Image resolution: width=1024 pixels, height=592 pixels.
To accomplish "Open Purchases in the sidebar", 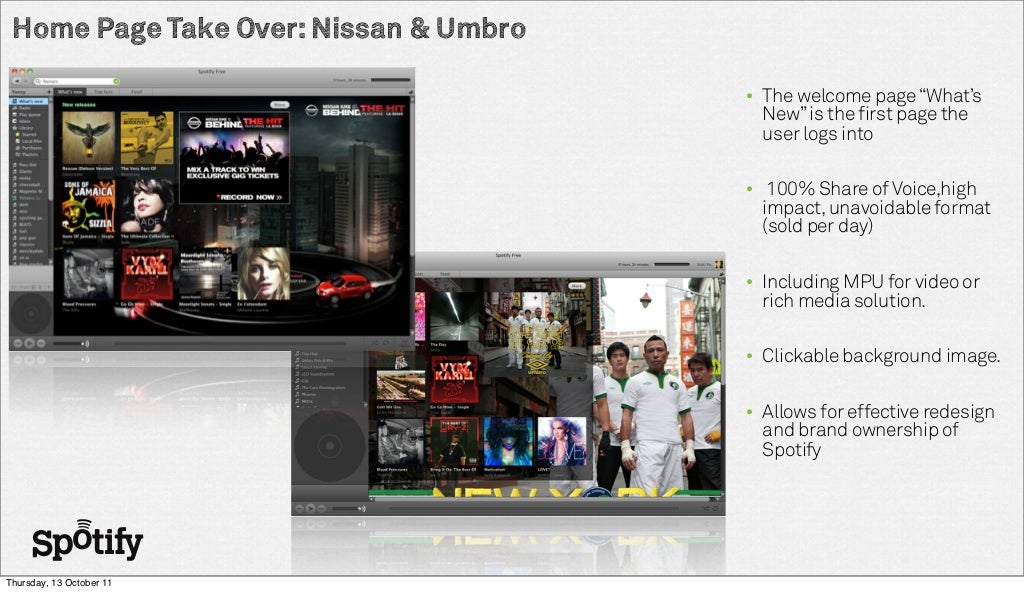I will (31, 148).
